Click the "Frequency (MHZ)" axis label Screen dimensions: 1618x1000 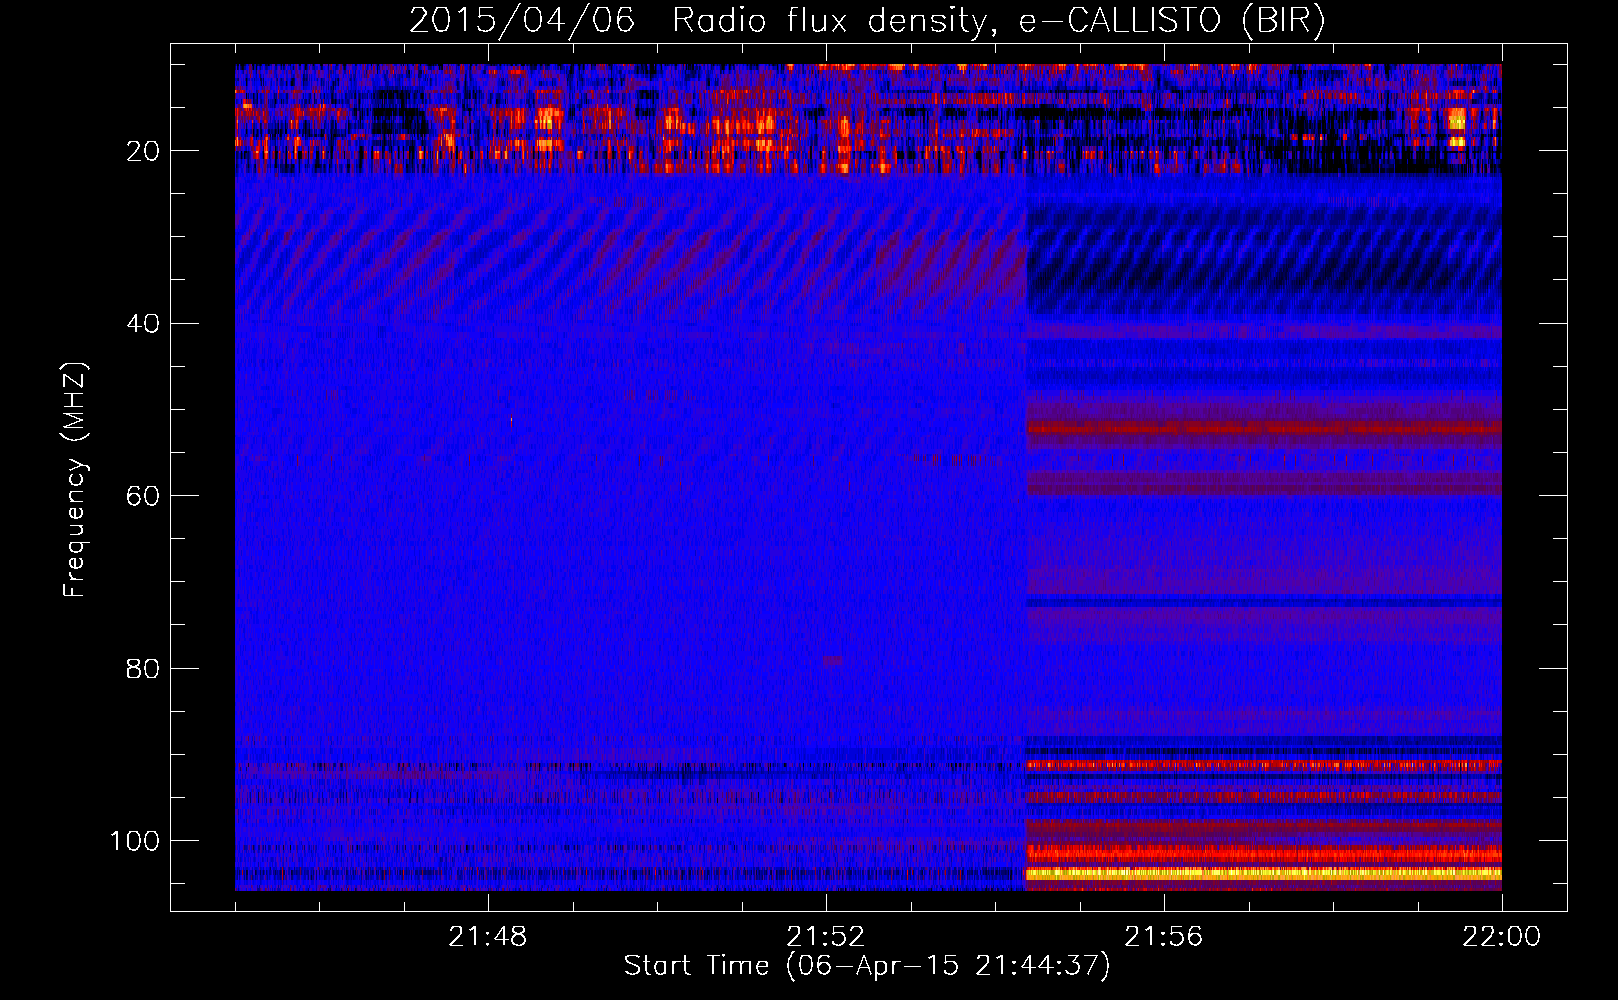75,479
